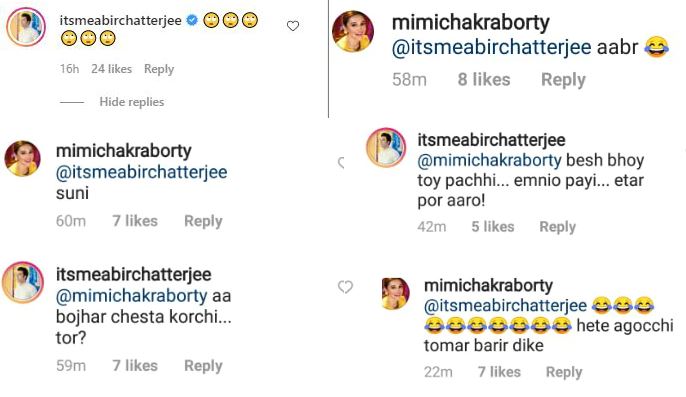Open @itsmeabirchatterjee mention in suni reply
686x397 pixels.
141,172
